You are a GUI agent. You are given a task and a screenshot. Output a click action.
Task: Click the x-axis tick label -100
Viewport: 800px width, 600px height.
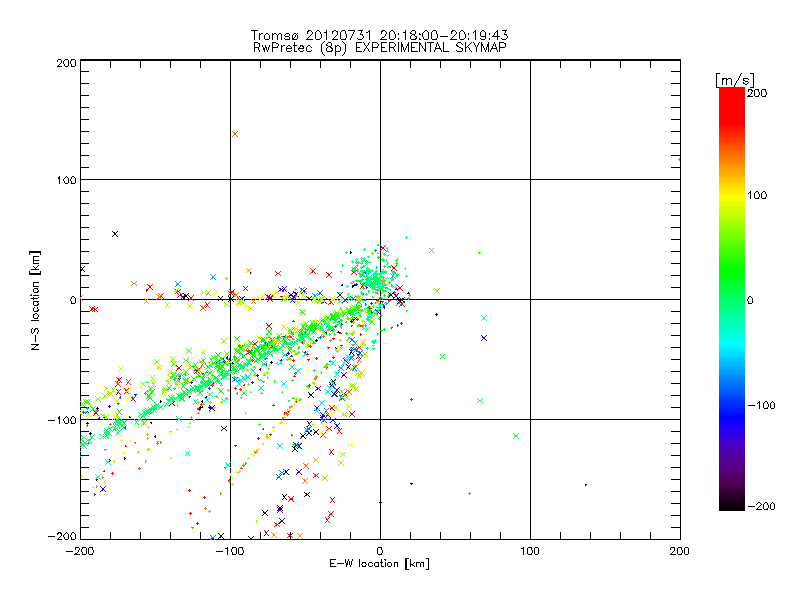point(230,551)
